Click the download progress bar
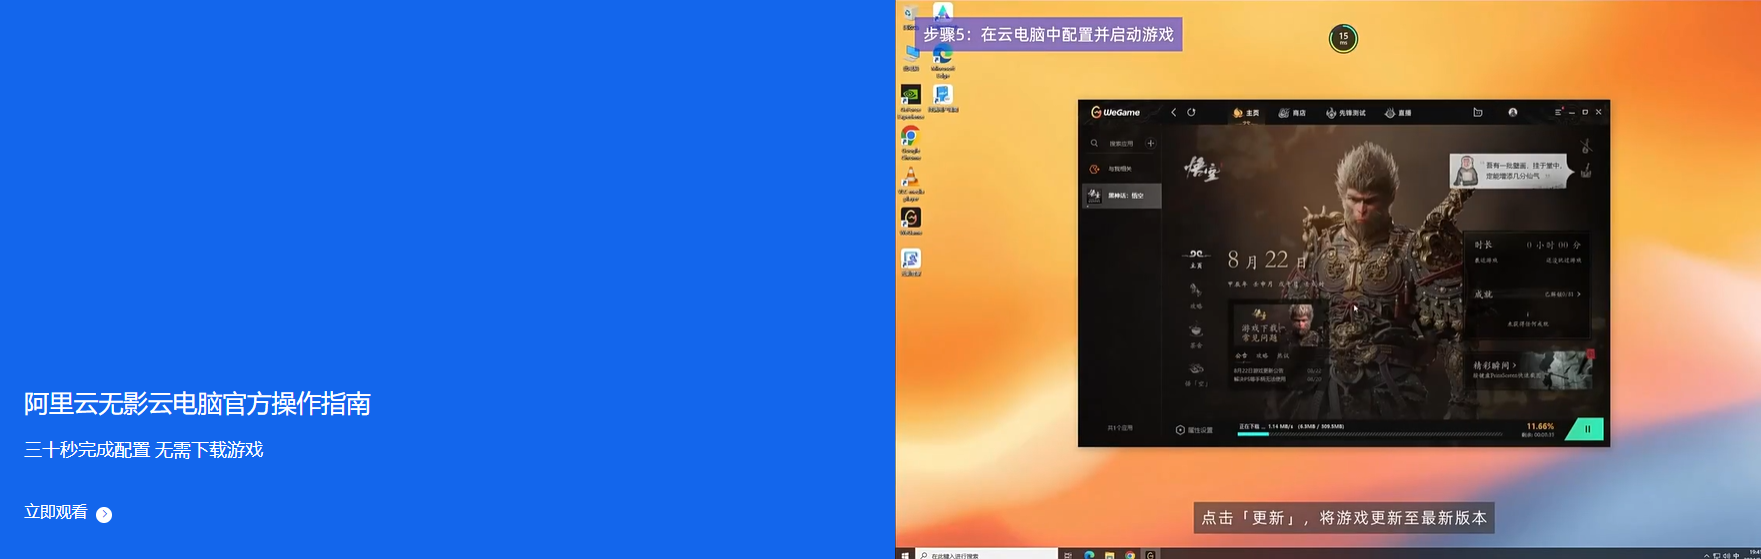Viewport: 1761px width, 559px height. click(1369, 434)
